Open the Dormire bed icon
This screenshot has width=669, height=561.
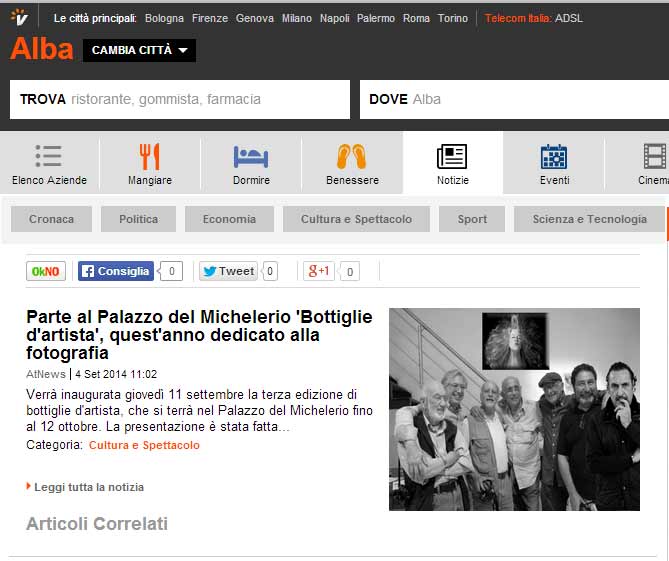coord(251,157)
